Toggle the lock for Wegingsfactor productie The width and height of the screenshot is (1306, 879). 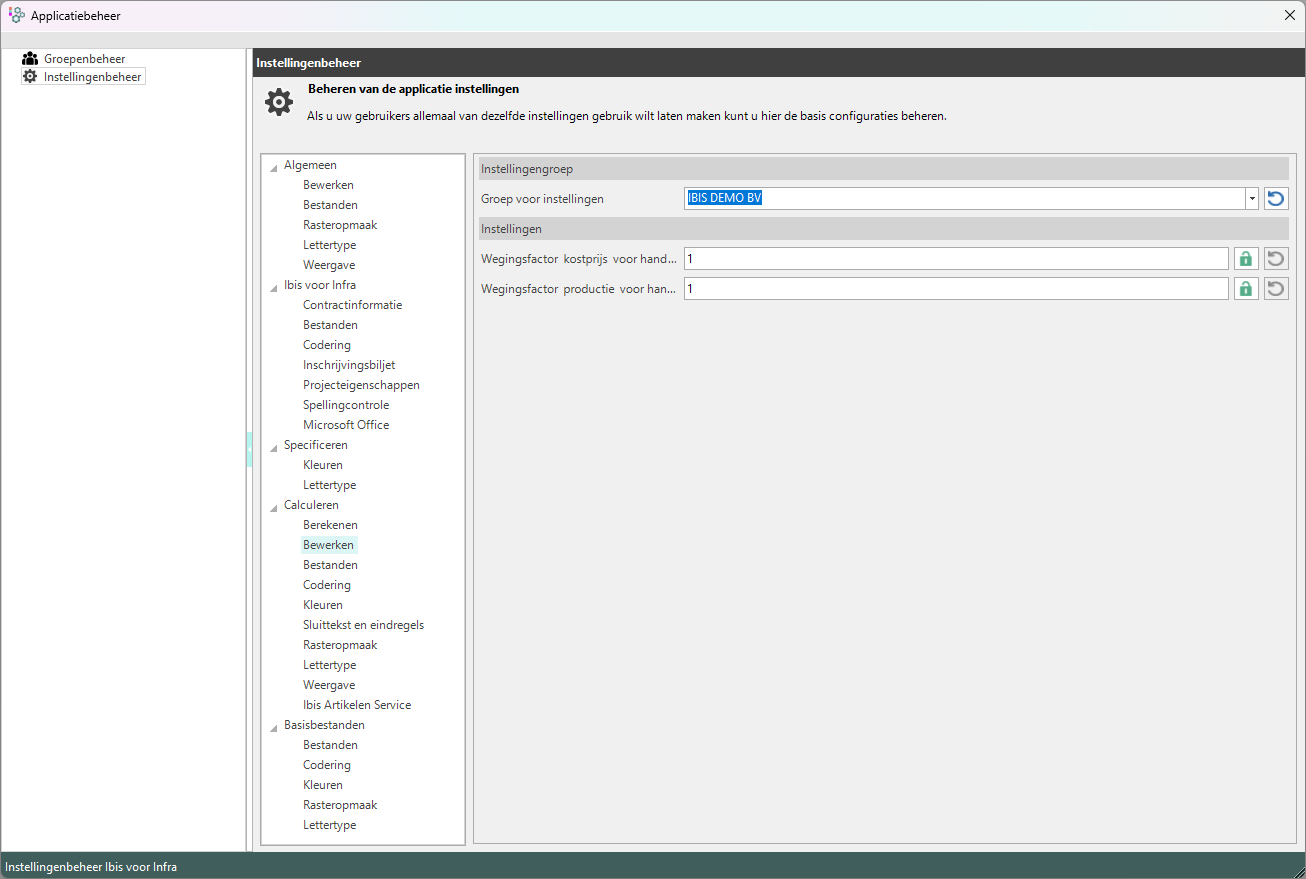(1245, 289)
